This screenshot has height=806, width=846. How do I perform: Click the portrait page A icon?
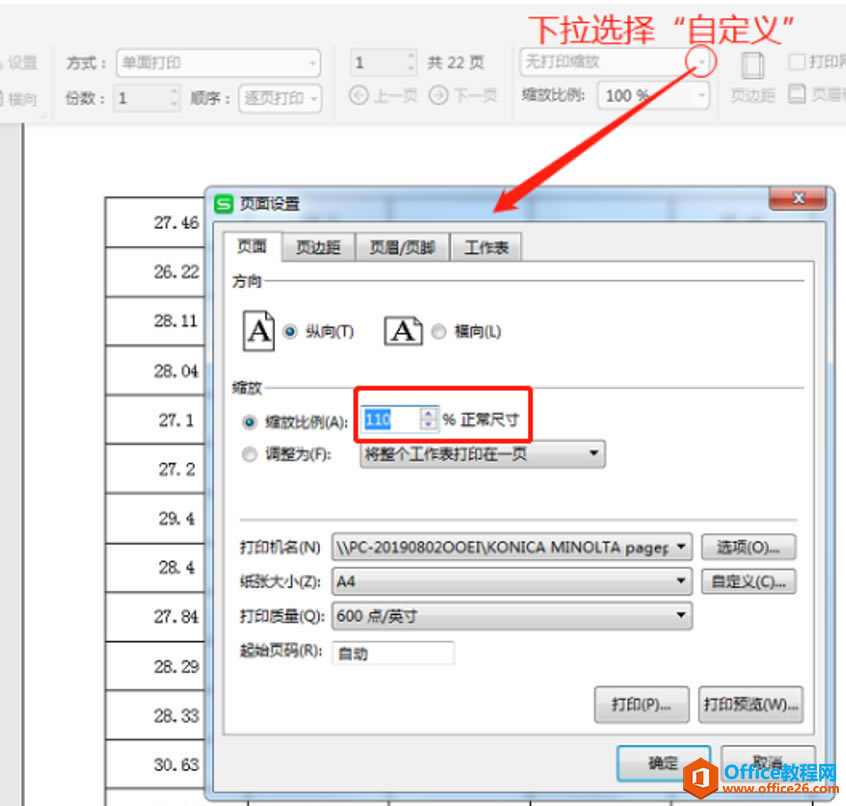point(258,331)
